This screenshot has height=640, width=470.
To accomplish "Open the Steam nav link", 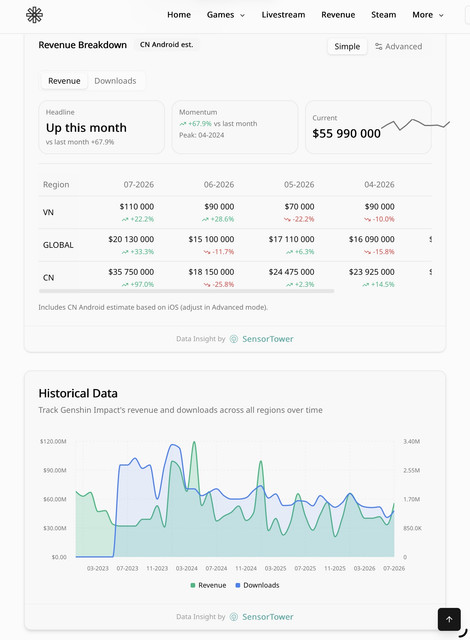I will click(384, 15).
